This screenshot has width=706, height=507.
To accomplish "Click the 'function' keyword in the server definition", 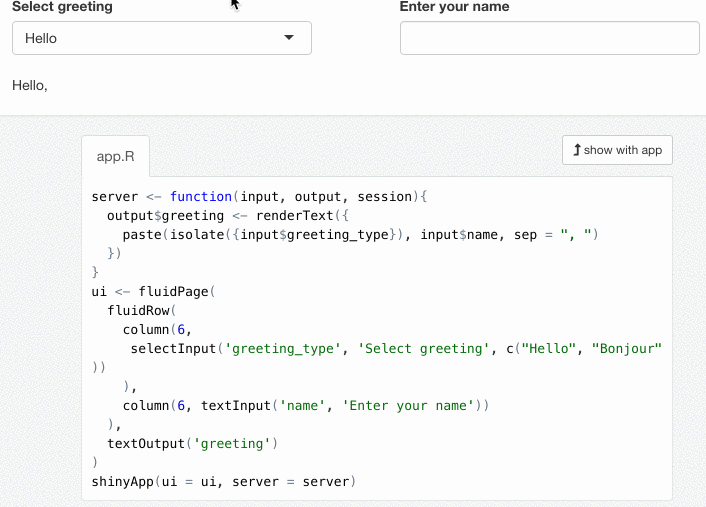I will (x=201, y=197).
